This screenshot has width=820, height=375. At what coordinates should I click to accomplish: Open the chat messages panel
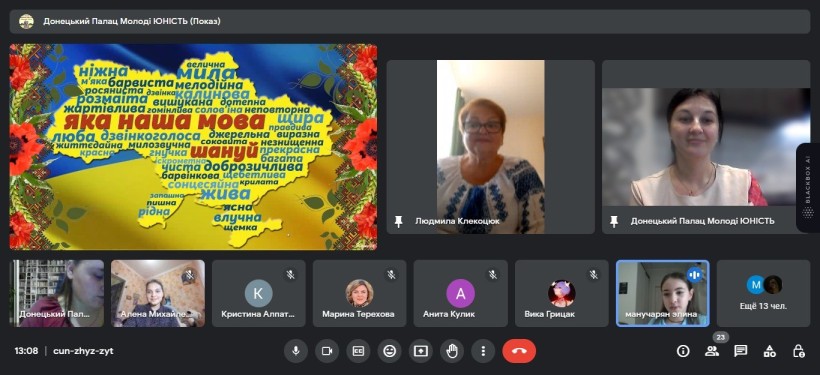741,351
